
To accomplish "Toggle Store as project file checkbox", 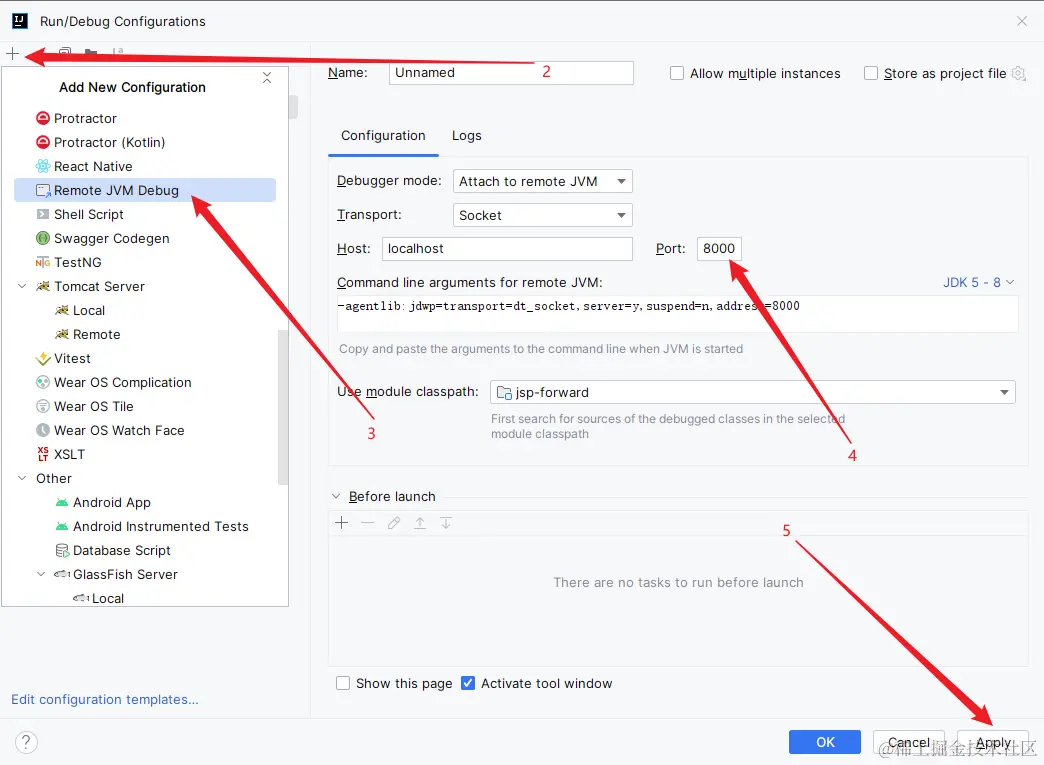I will click(870, 73).
